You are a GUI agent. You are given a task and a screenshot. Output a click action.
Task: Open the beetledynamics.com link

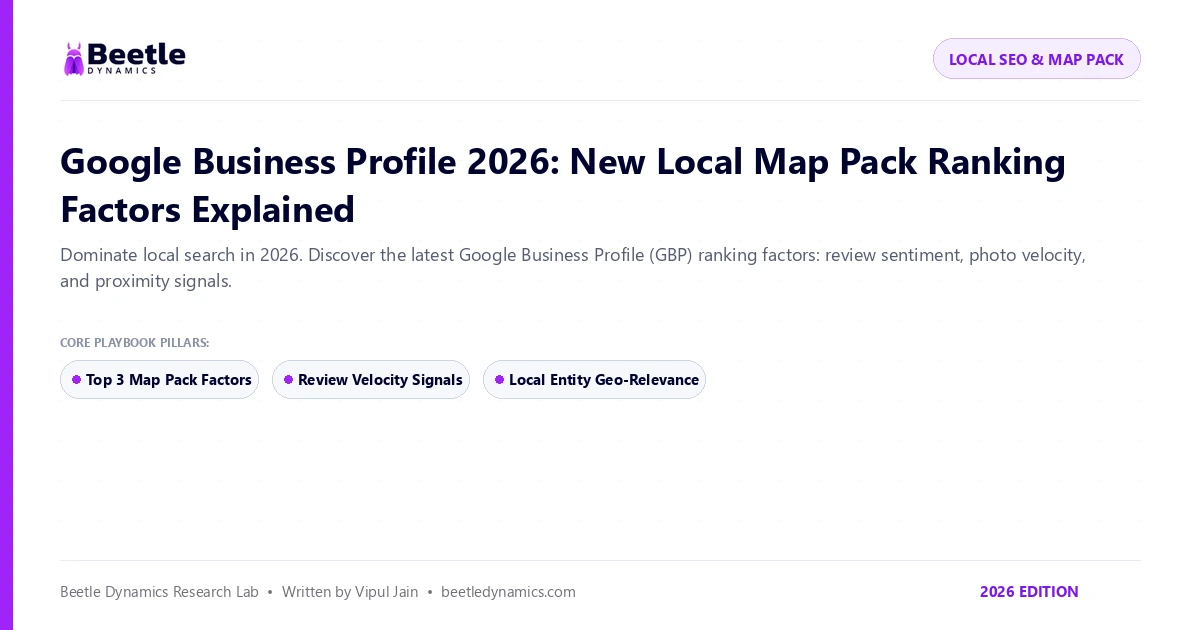coord(508,592)
